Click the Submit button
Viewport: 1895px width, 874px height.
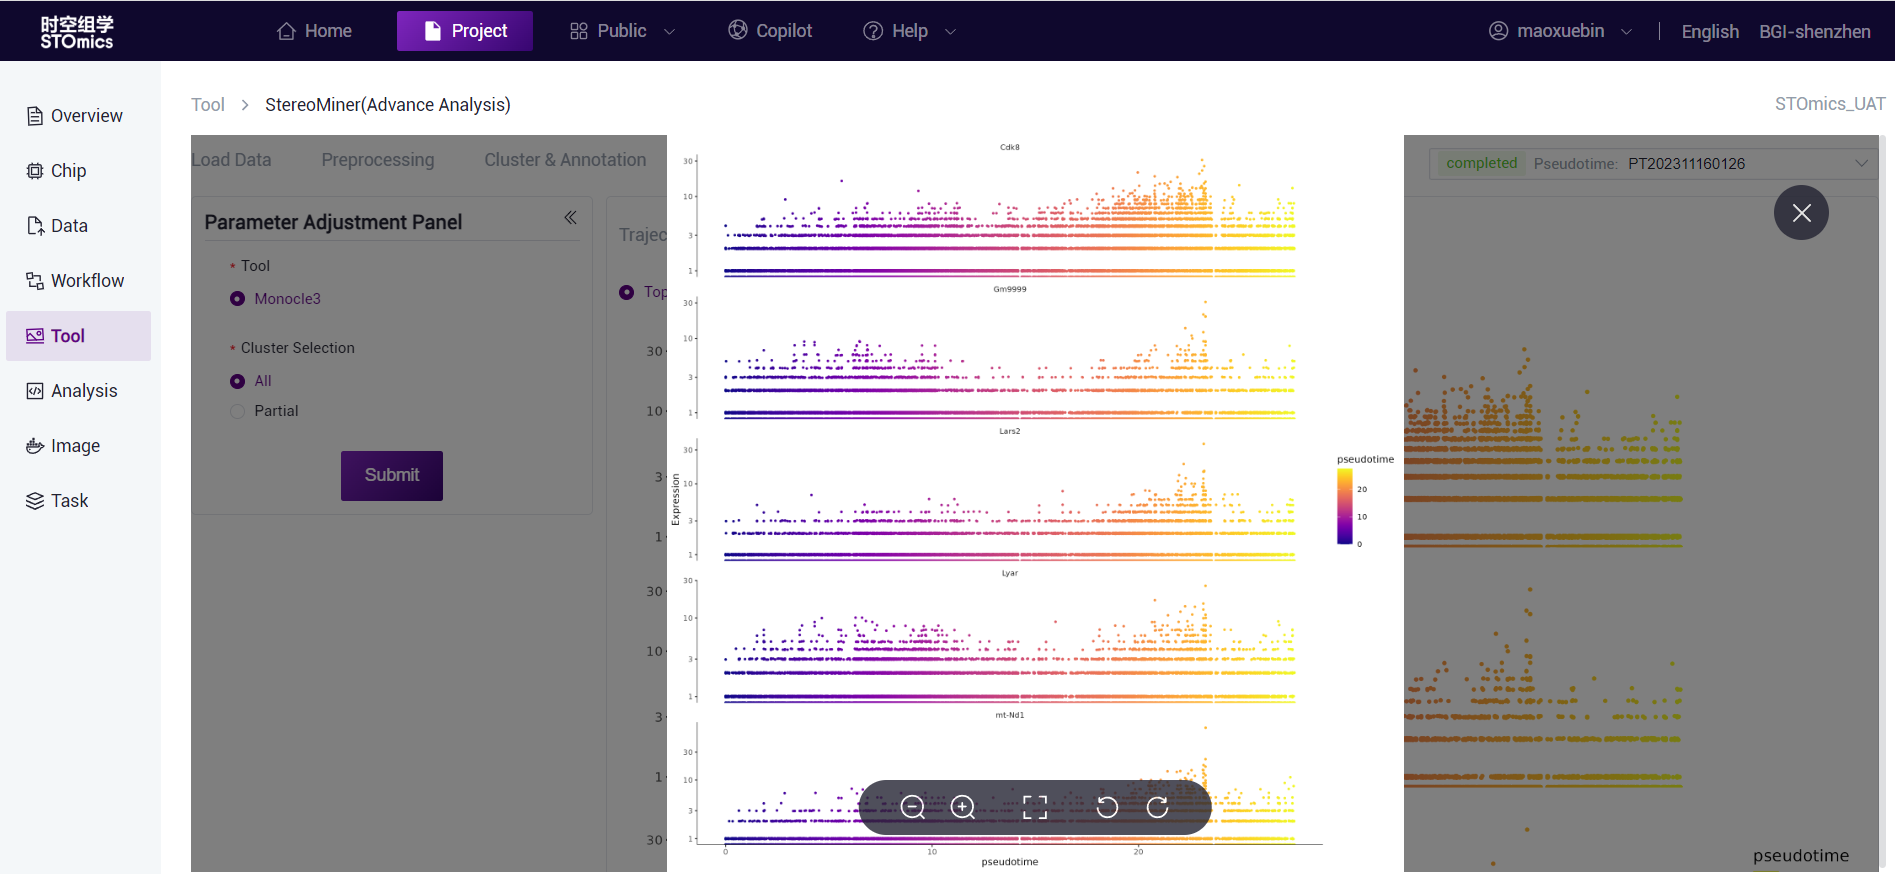392,476
